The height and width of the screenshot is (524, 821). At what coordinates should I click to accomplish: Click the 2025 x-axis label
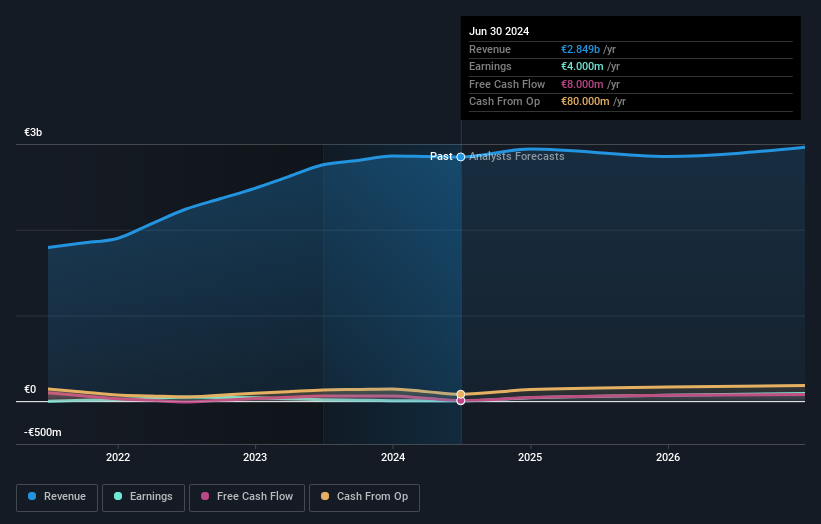530,457
